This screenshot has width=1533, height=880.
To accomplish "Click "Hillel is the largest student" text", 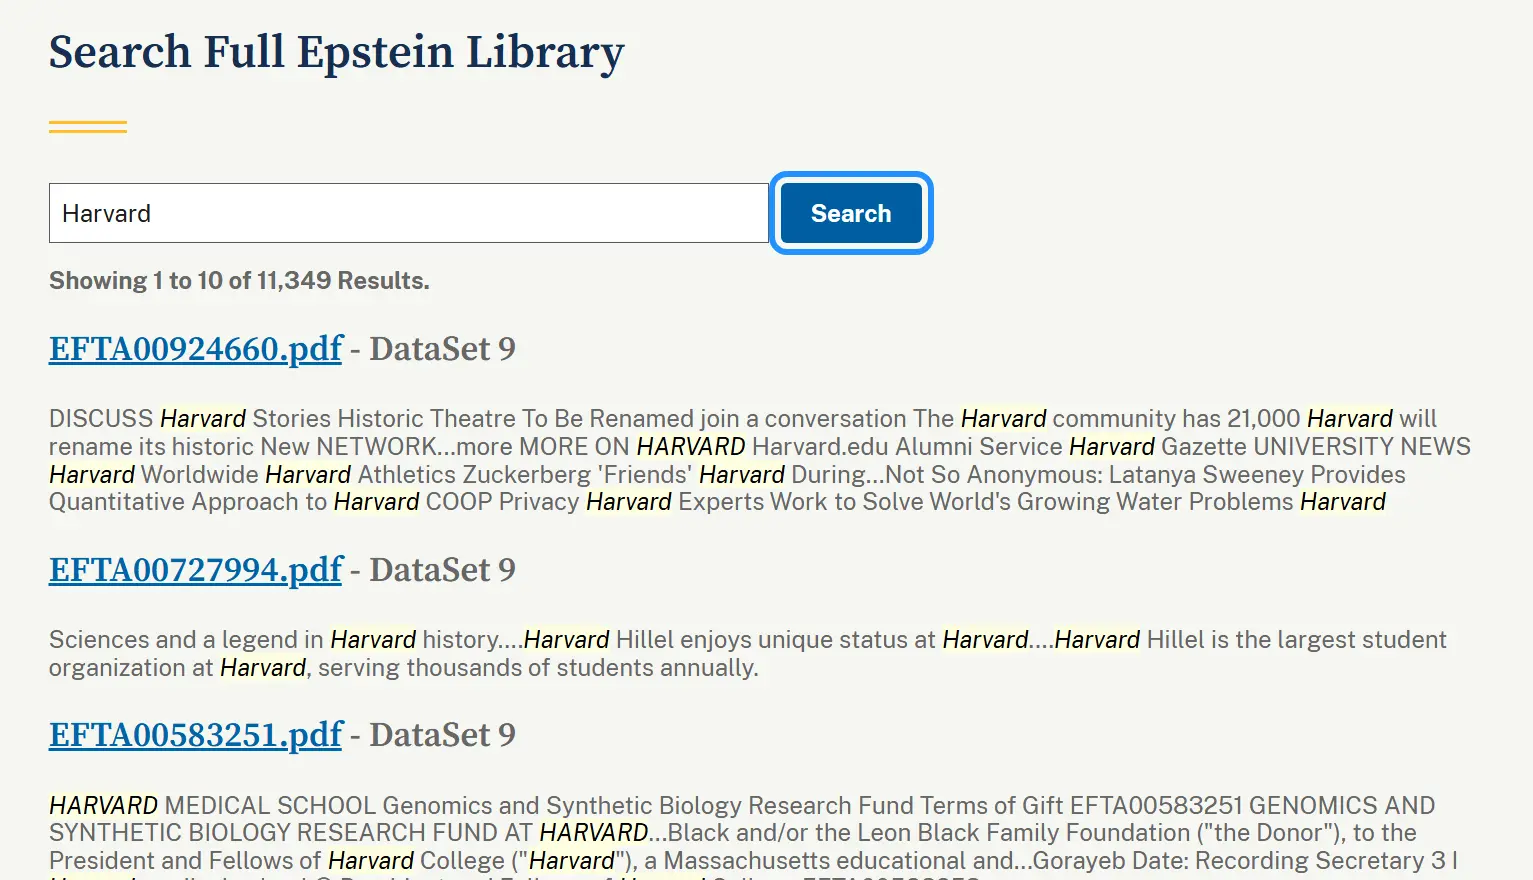I will [x=1296, y=640].
